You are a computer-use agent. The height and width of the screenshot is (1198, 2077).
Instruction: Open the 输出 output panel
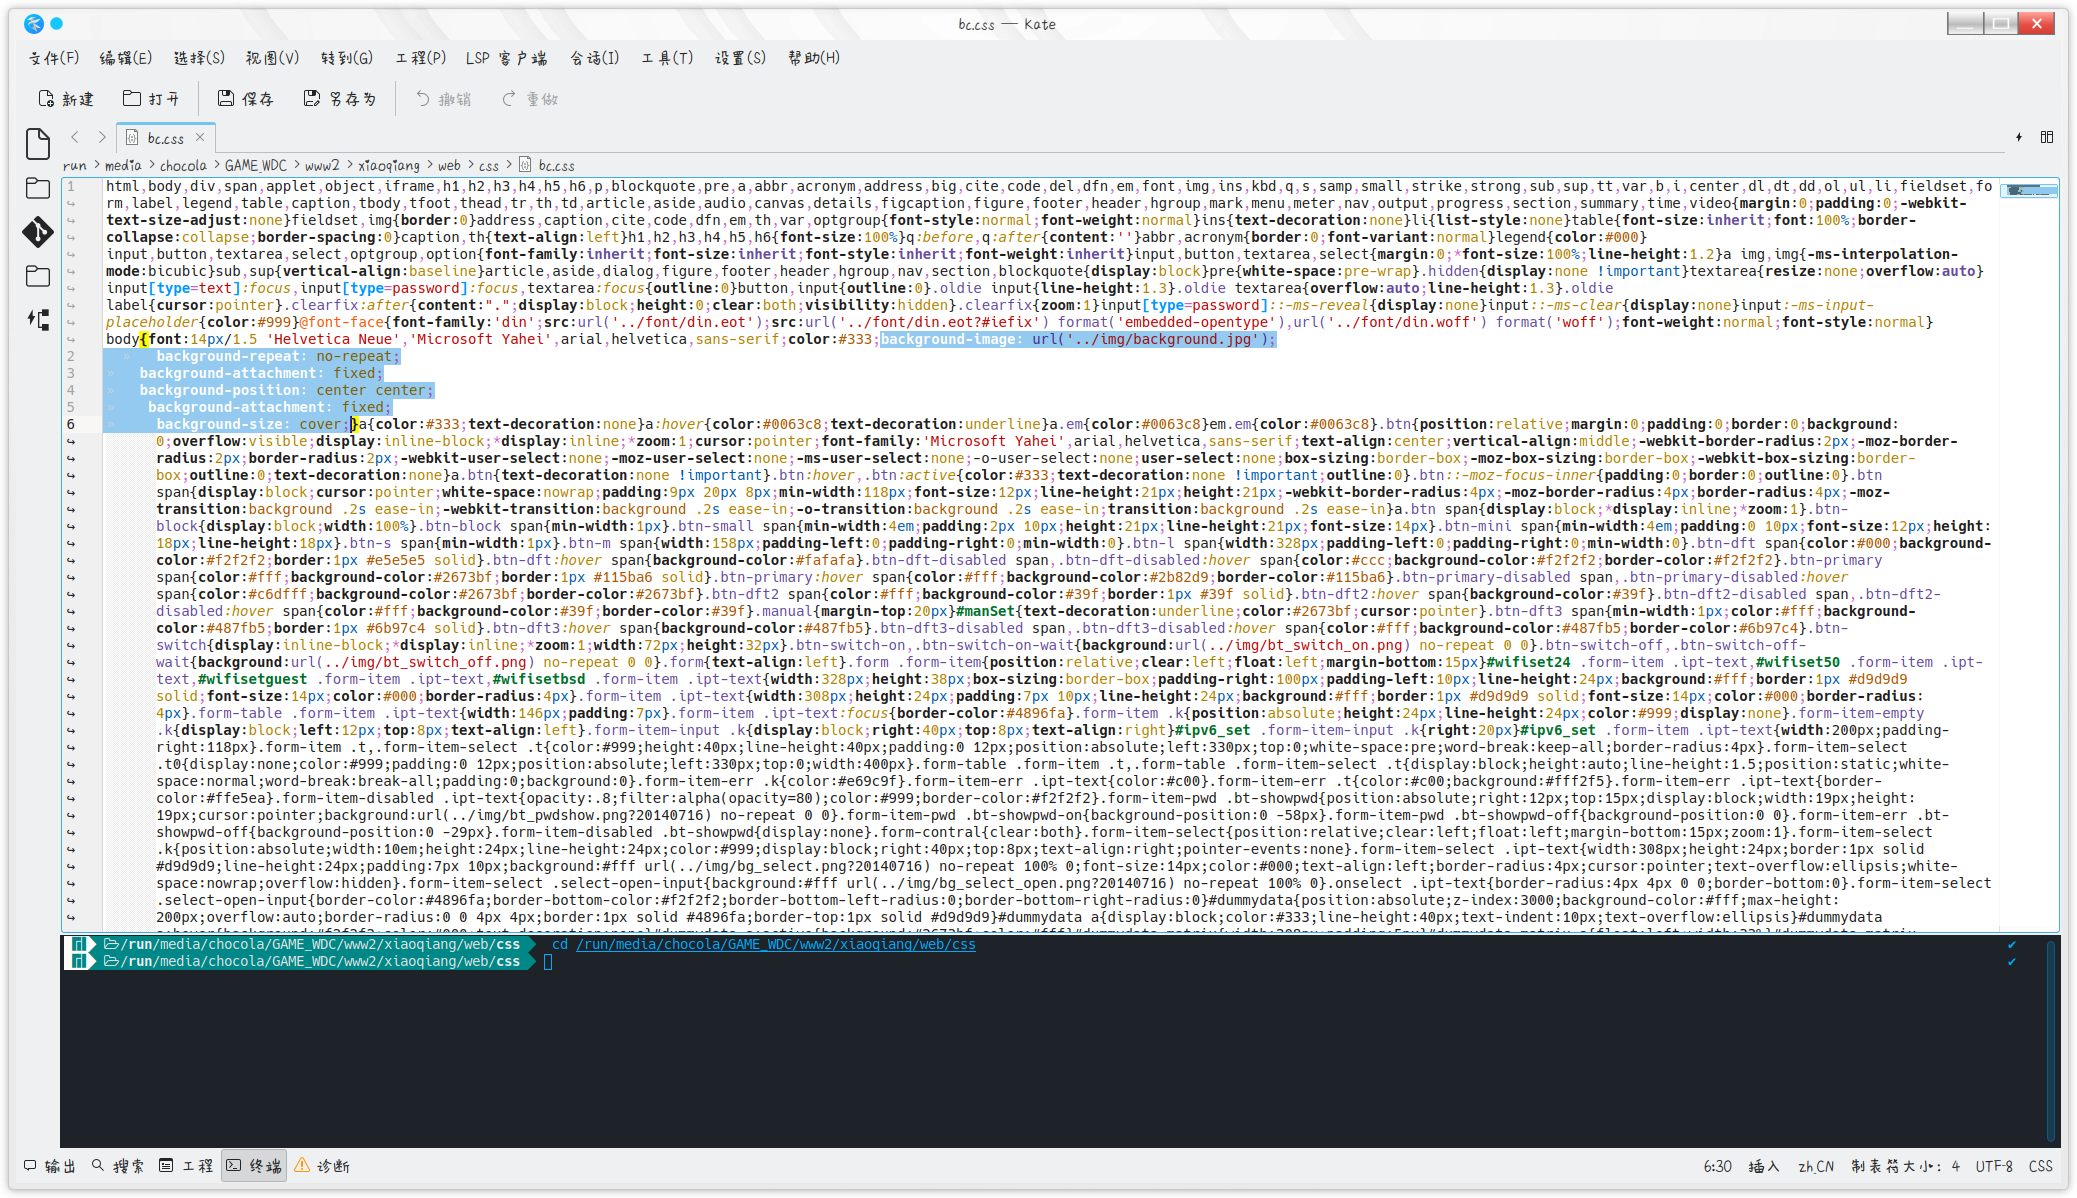click(50, 1166)
